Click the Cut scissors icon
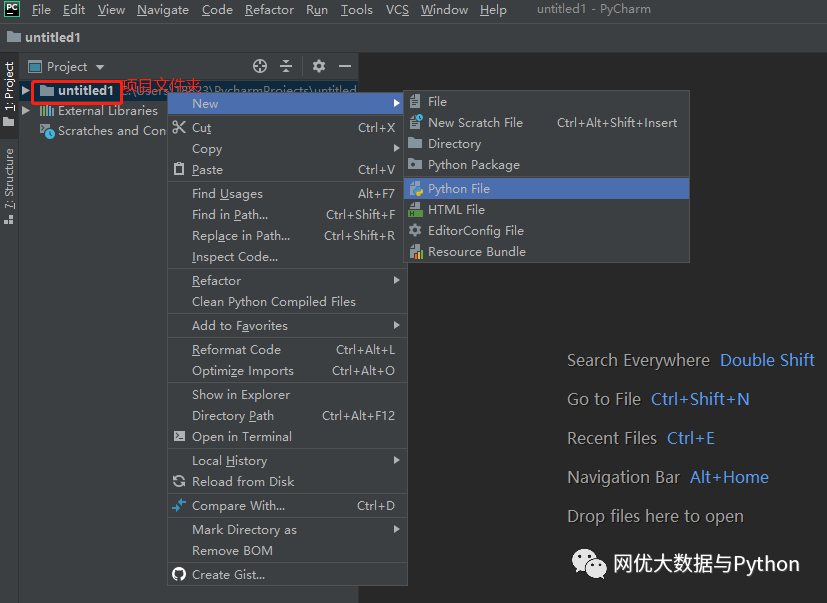This screenshot has height=603, width=827. 179,127
